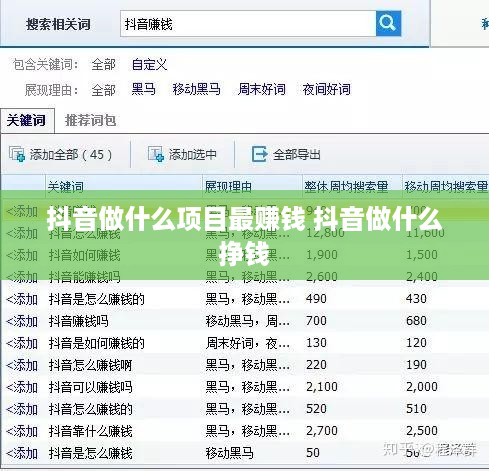Click the 添加全部 (45) add-all icon

[17, 154]
